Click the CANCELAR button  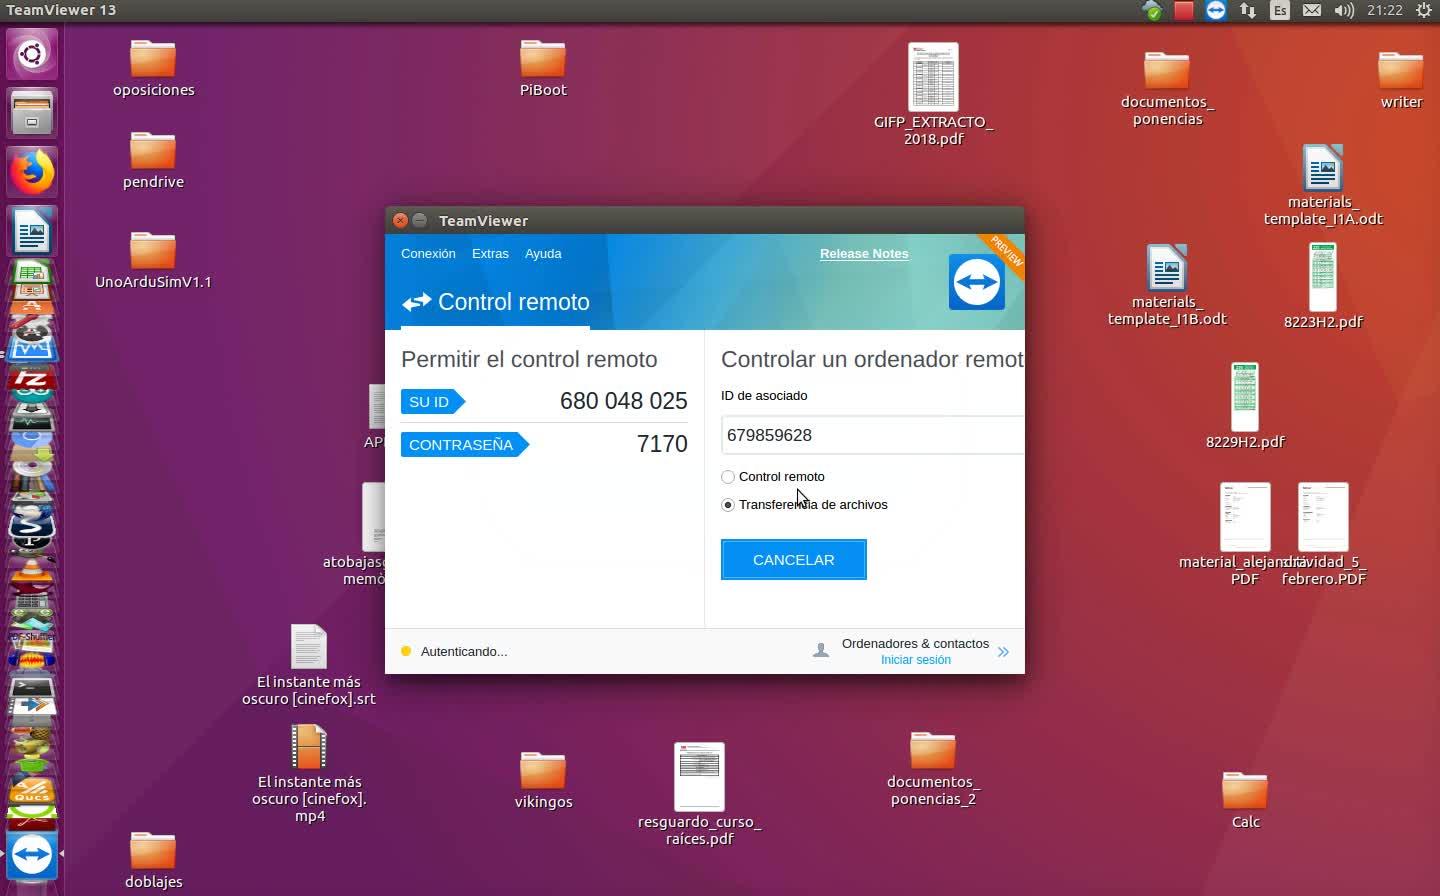tap(794, 560)
